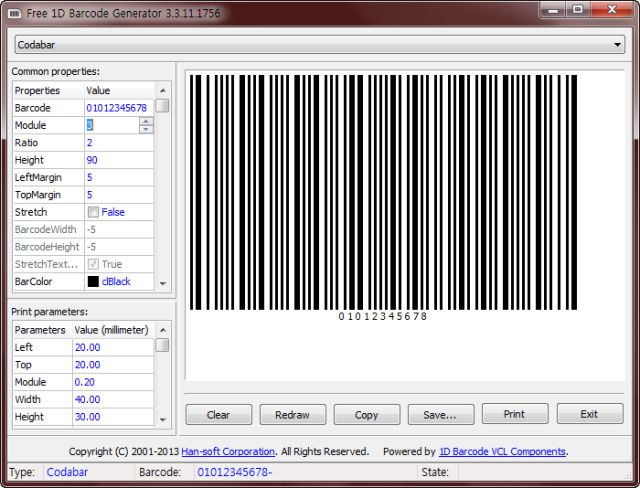This screenshot has height=488, width=640.
Task: Click status bar barcode 01012345678-
Action: point(235,472)
